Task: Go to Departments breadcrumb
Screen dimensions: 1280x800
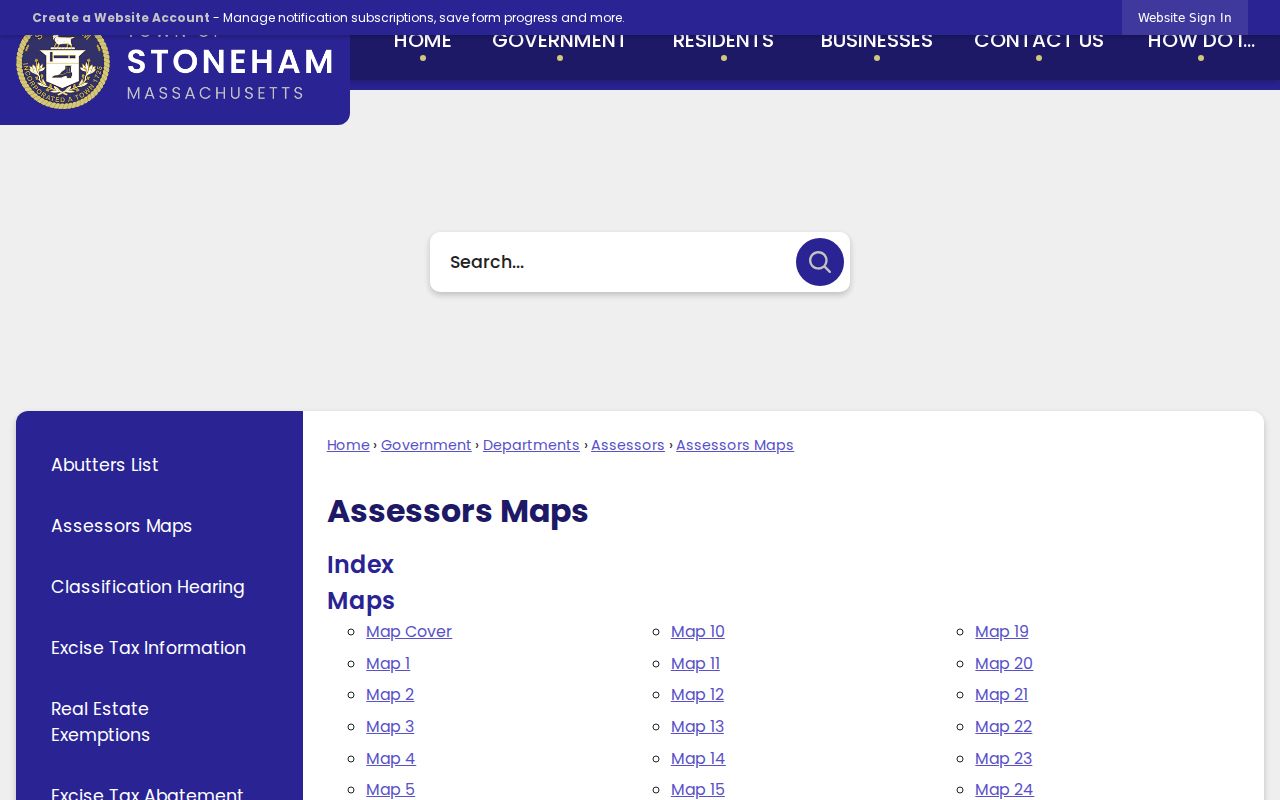Action: point(531,445)
